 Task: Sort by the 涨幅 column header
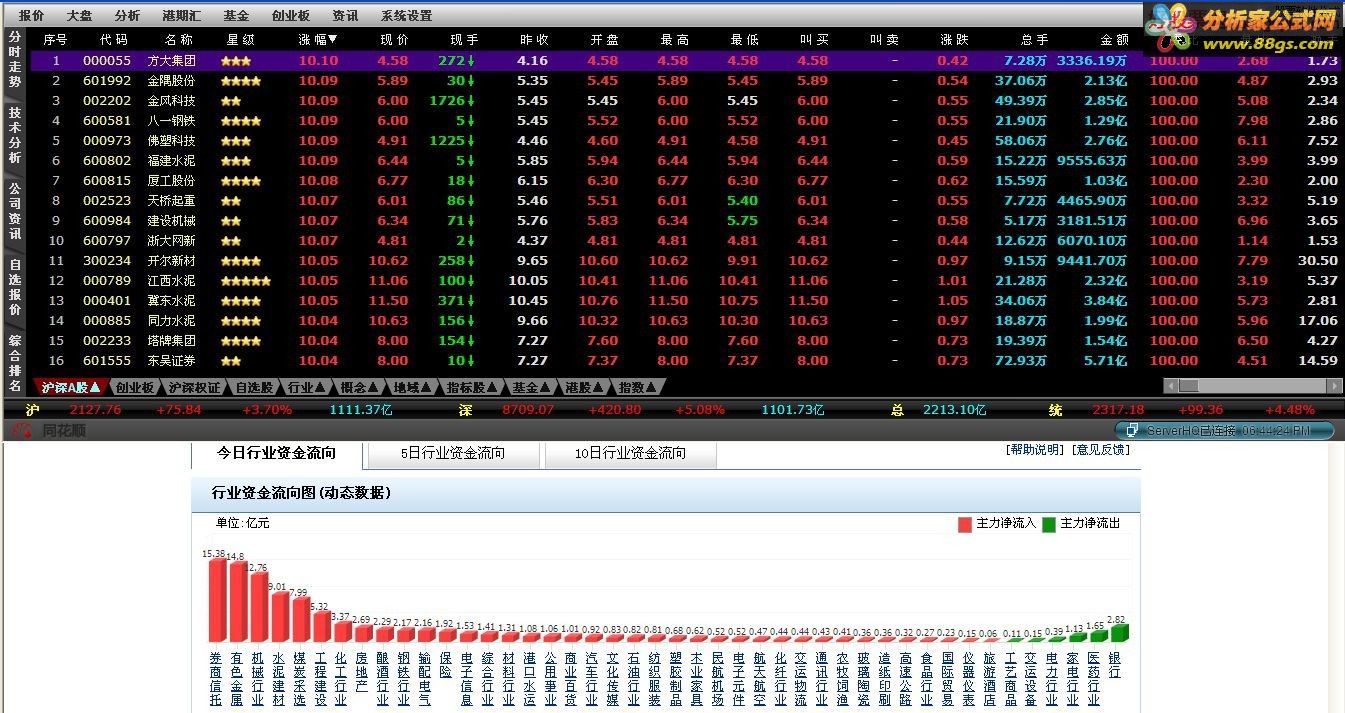318,40
